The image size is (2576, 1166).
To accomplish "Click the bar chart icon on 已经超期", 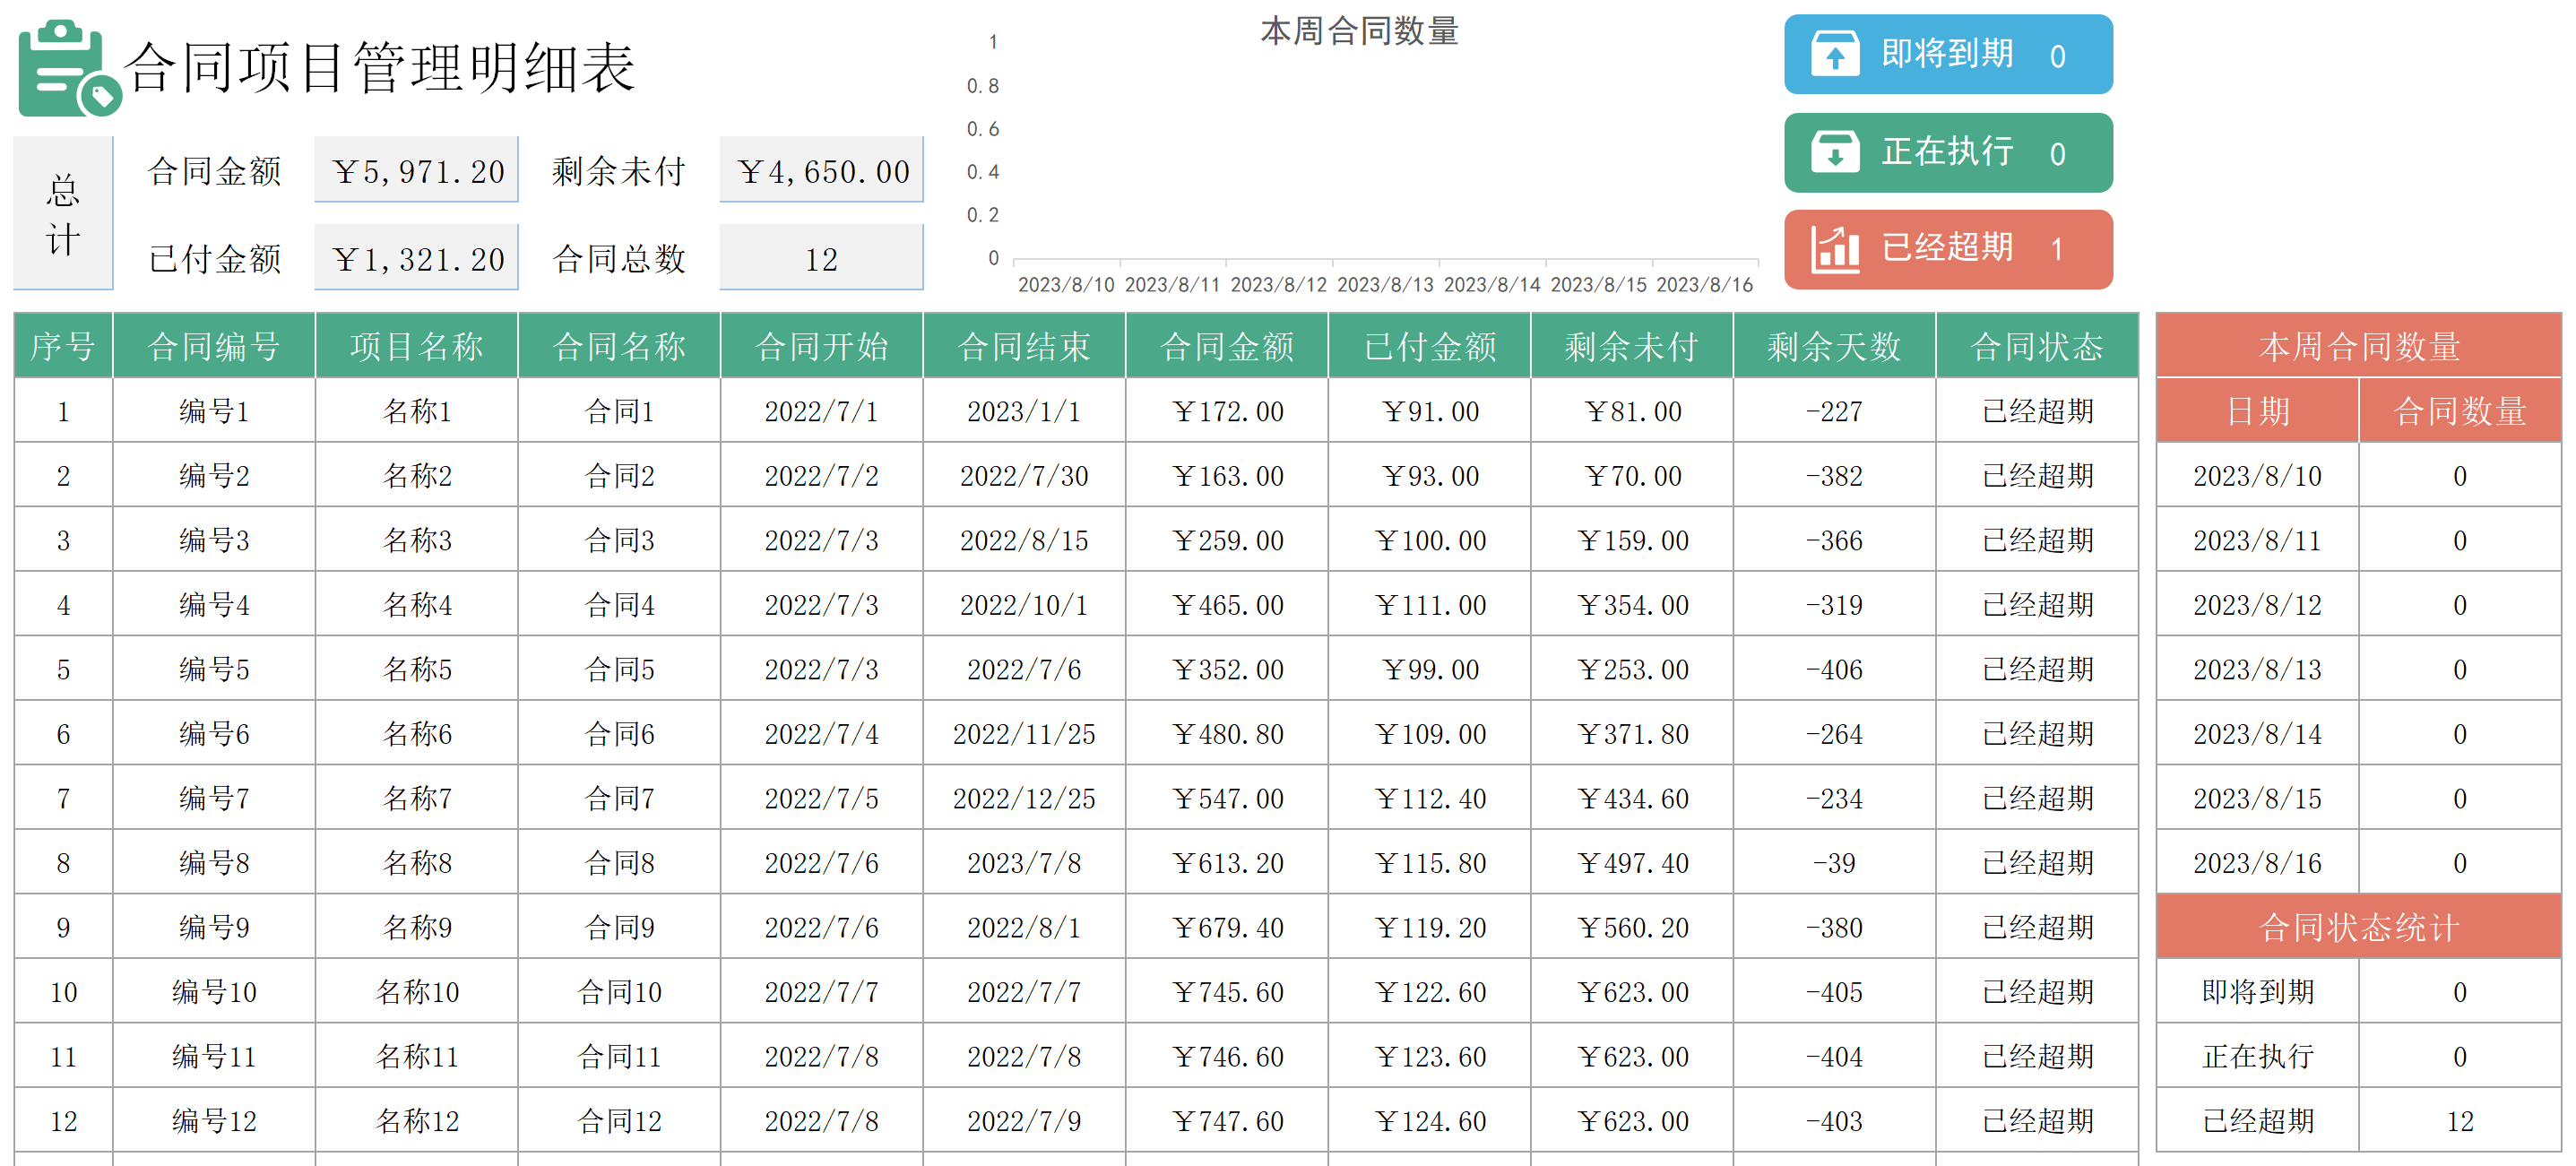I will (1835, 249).
